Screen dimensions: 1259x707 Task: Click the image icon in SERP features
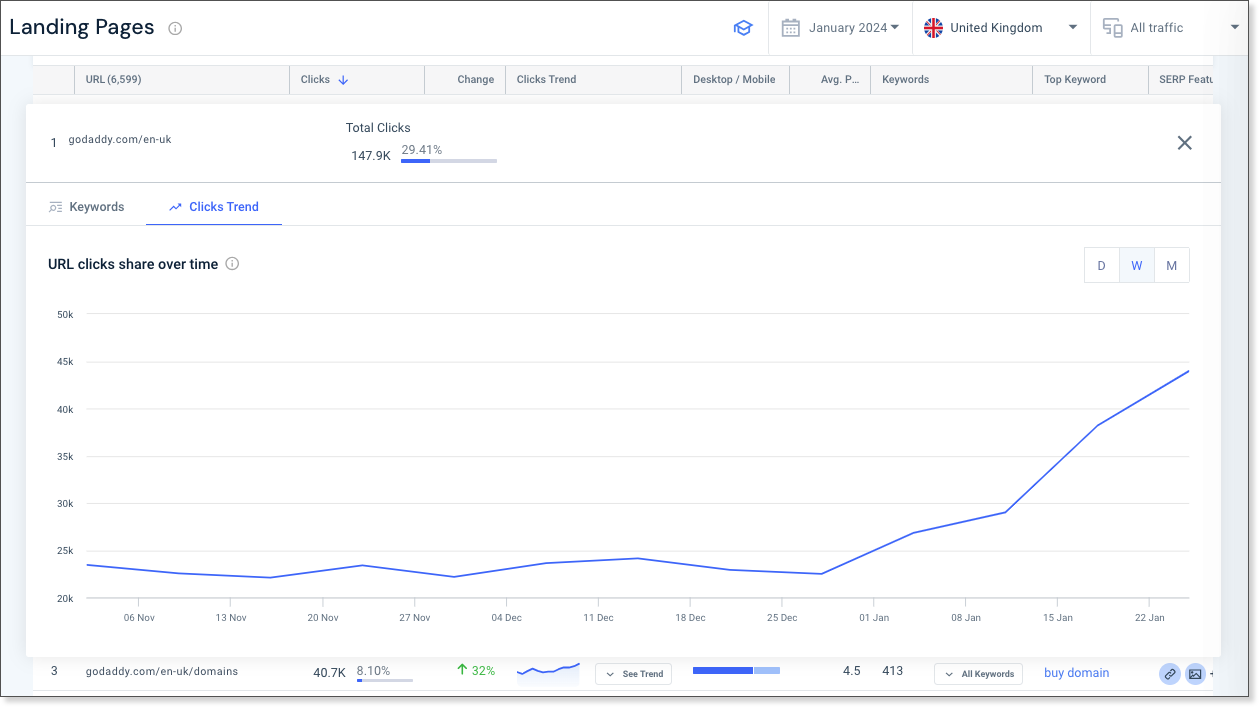[x=1195, y=674]
